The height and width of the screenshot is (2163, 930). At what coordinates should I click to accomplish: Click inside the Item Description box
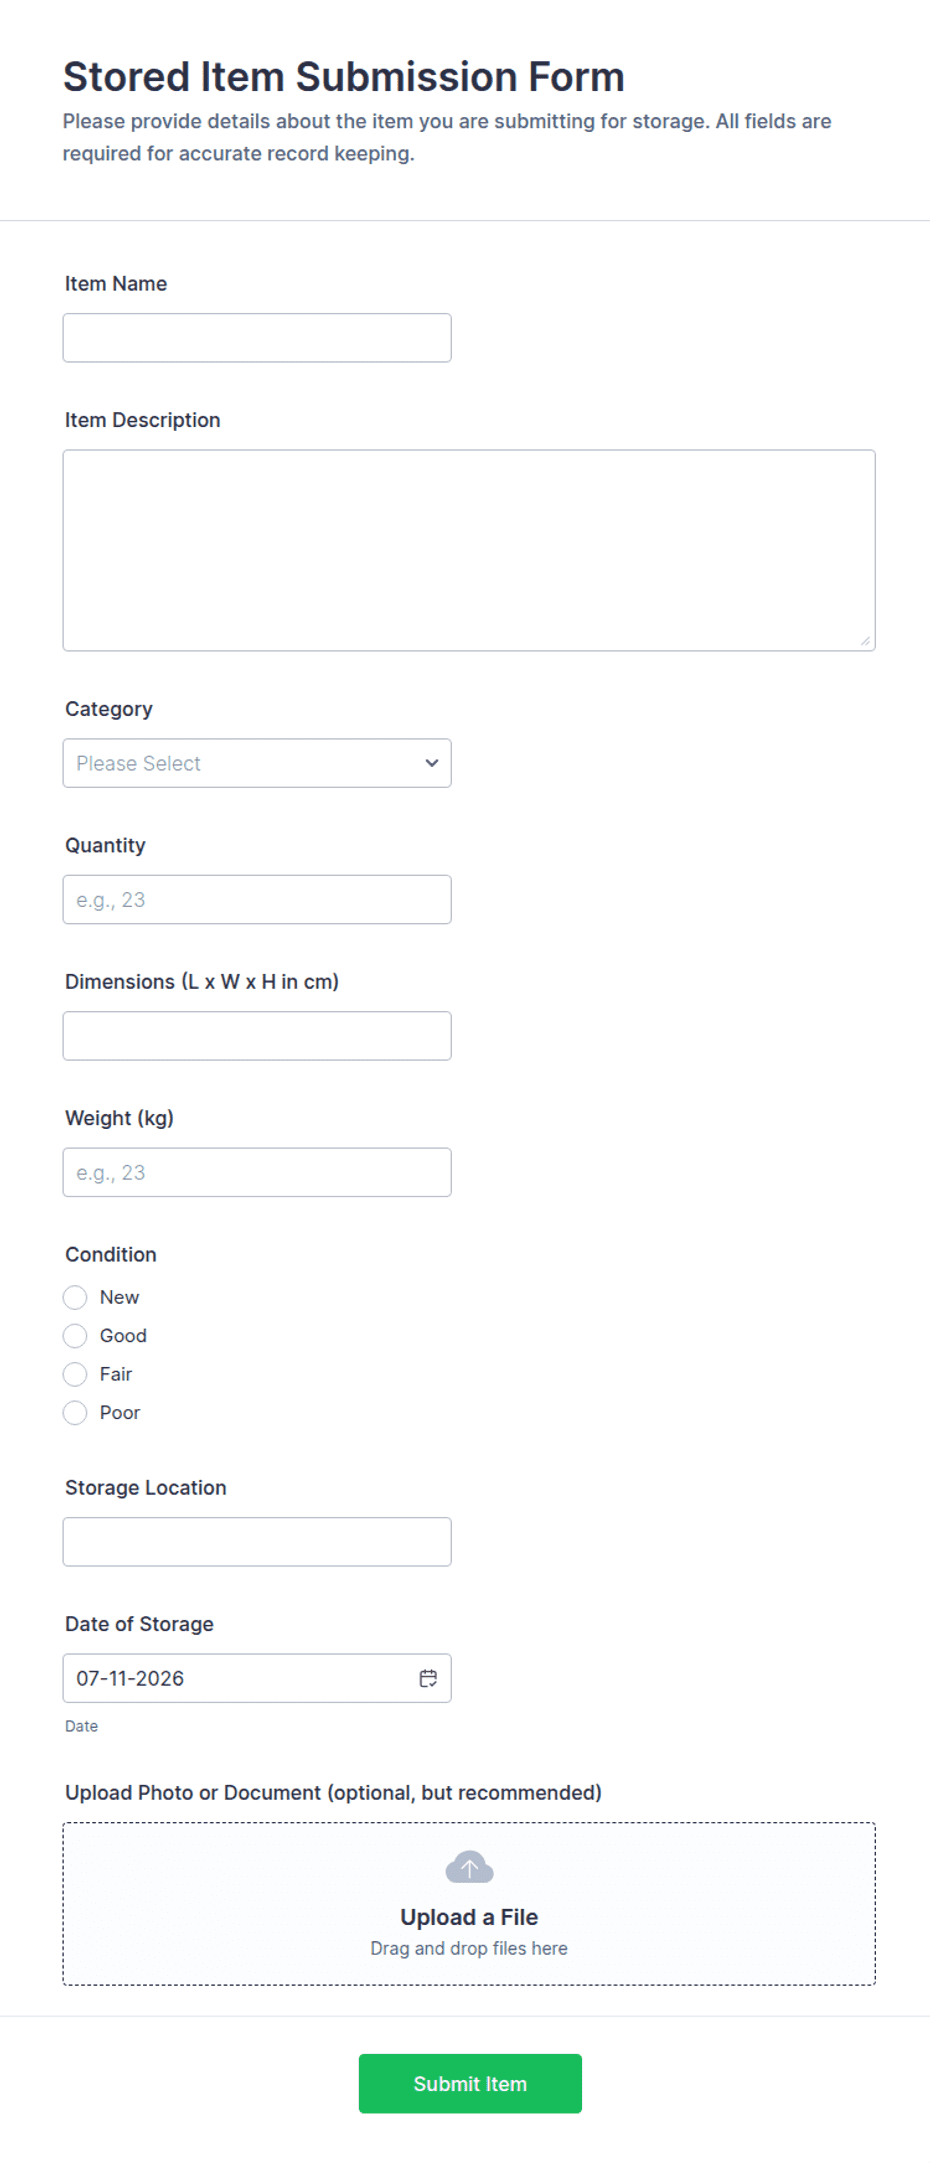[469, 550]
